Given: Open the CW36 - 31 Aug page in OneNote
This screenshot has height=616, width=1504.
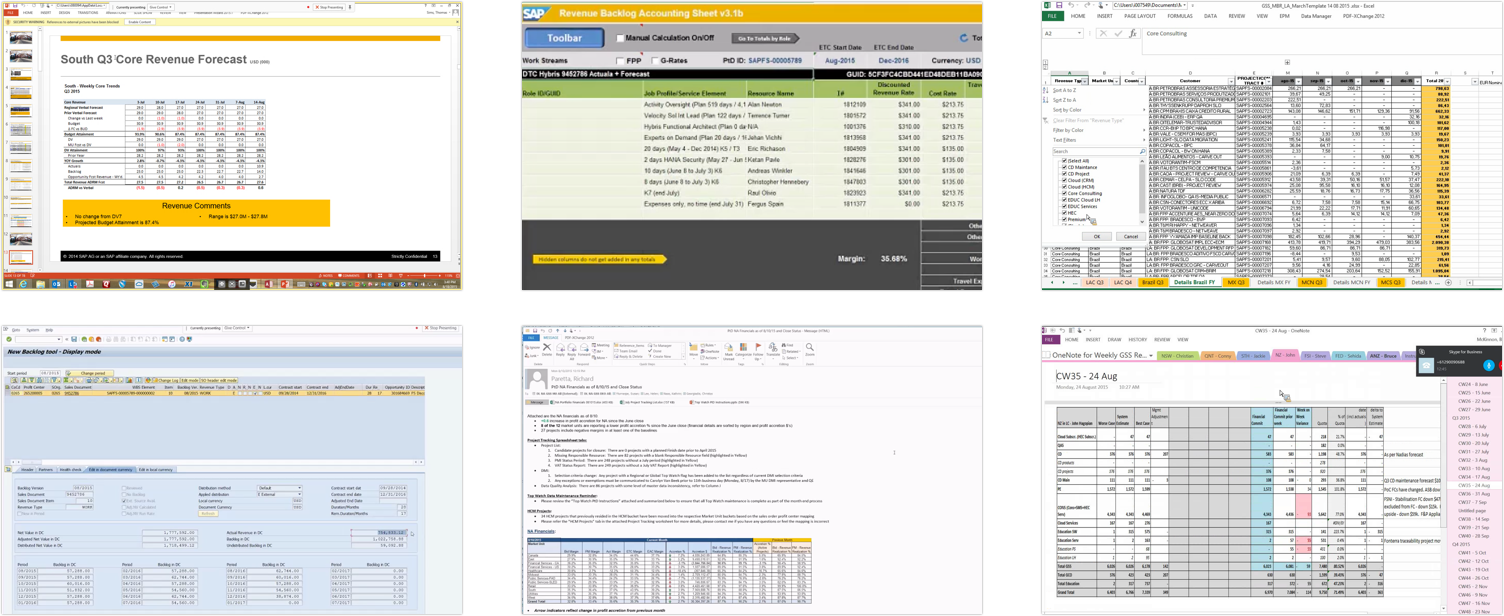Looking at the screenshot, I should pos(1474,494).
